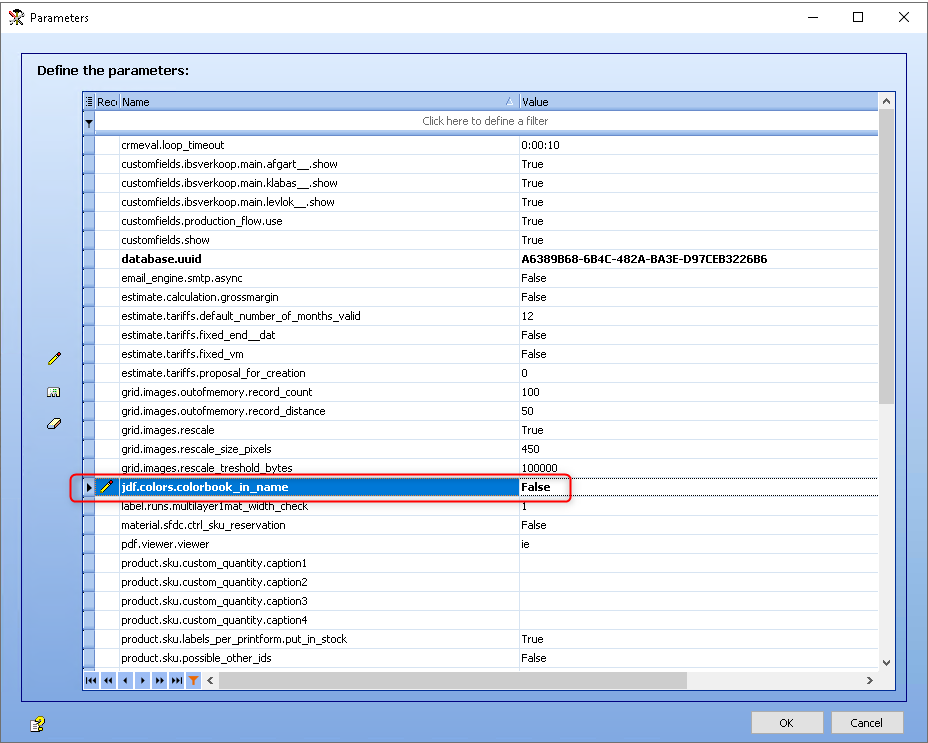Select material.sfdc.ctrl_sku_reservation row
Viewport: 928px width, 743px height.
click(x=480, y=525)
